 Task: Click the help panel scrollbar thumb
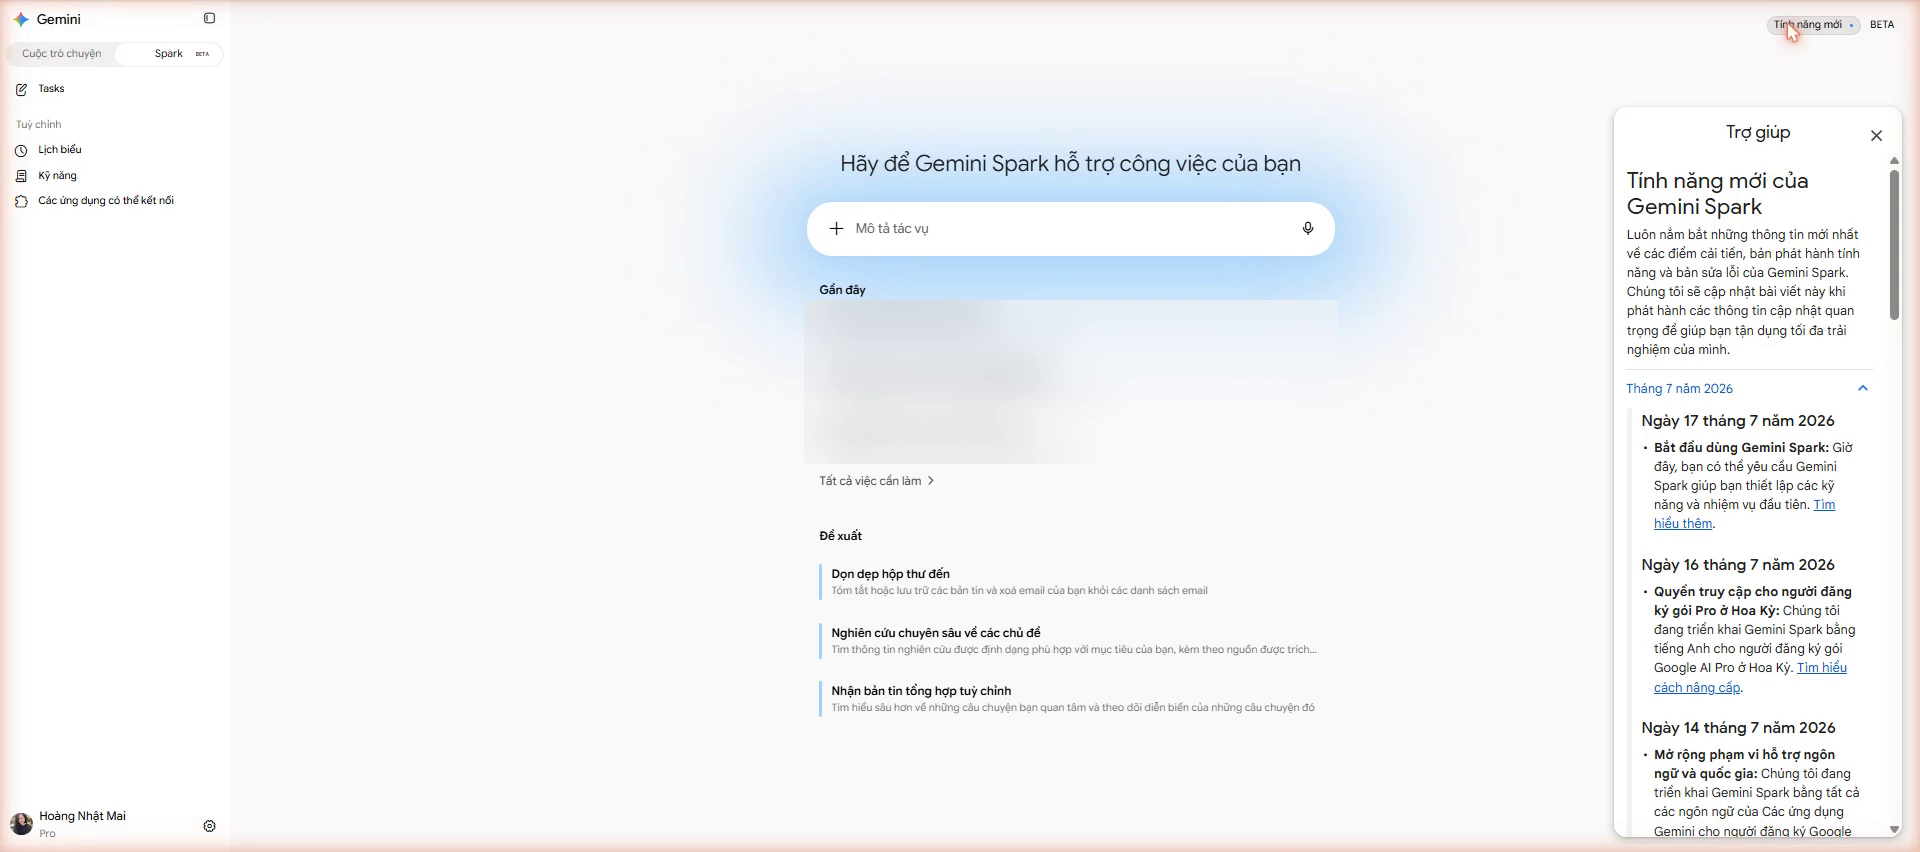pos(1894,245)
